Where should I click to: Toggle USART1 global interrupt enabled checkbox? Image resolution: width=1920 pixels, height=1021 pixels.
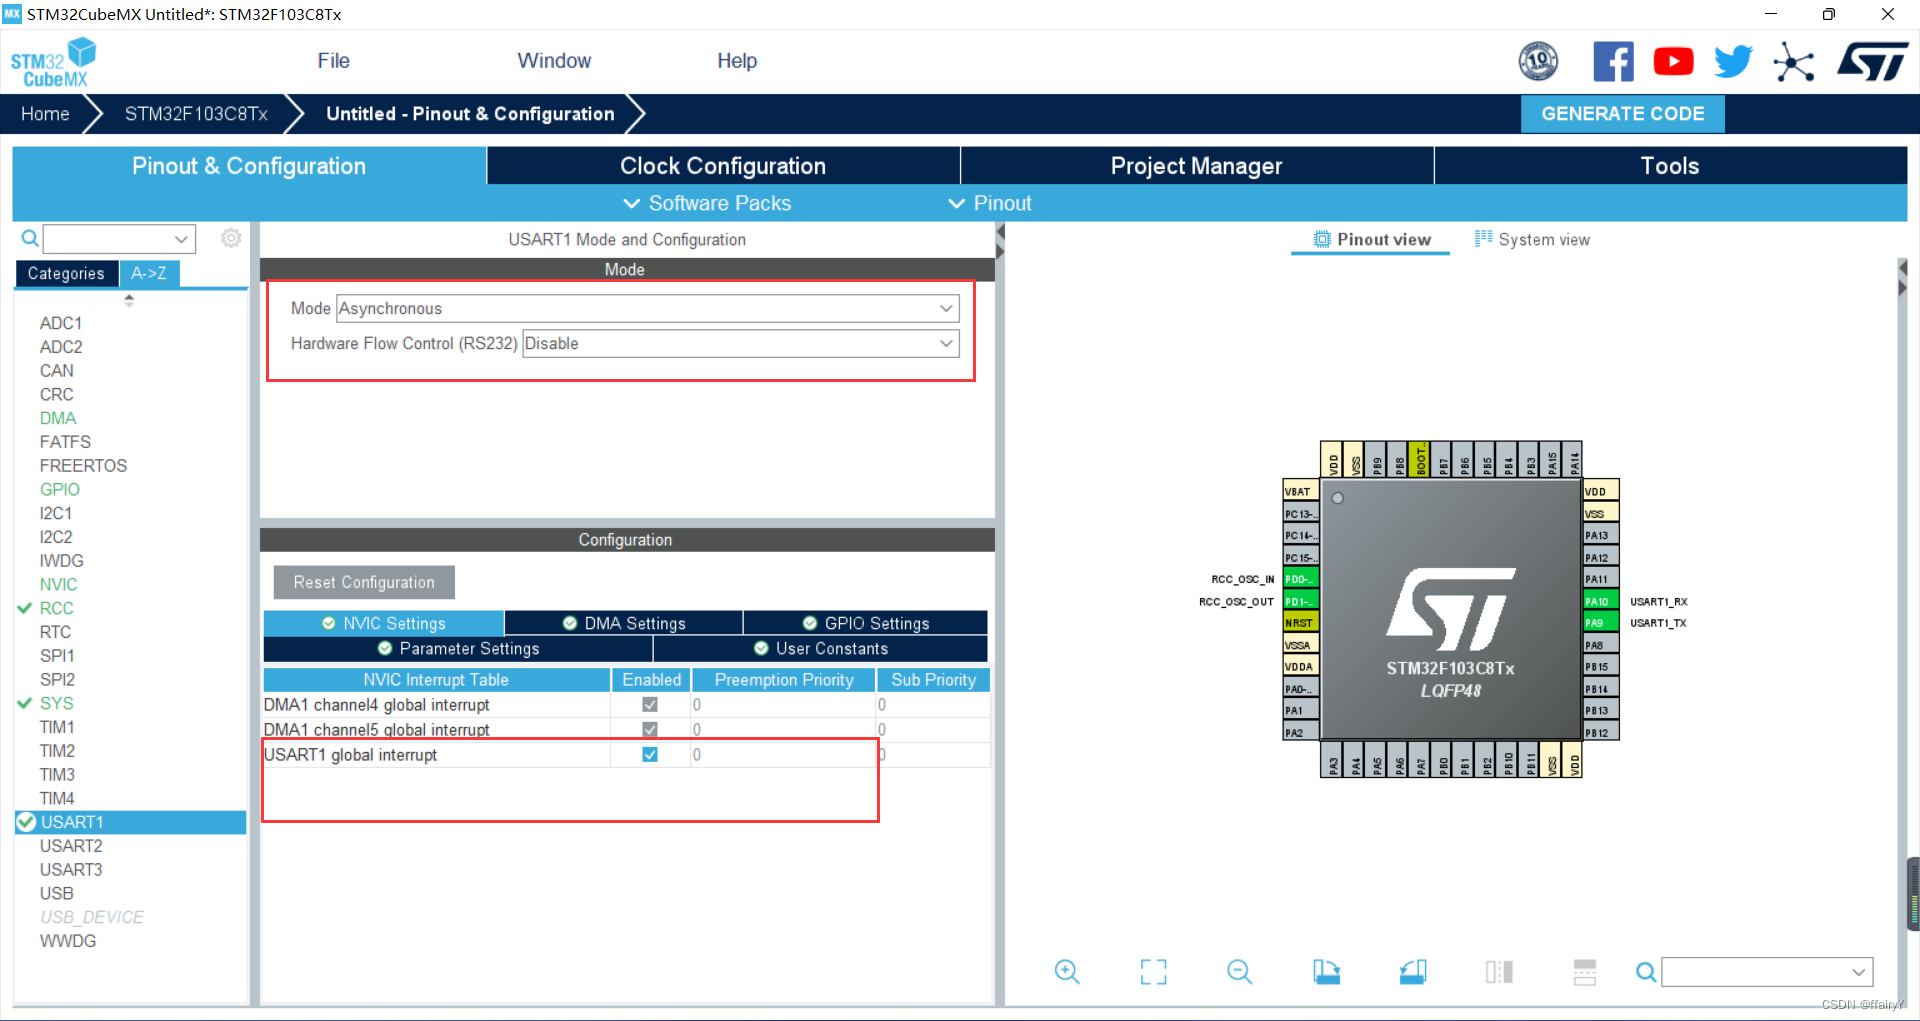pos(650,754)
